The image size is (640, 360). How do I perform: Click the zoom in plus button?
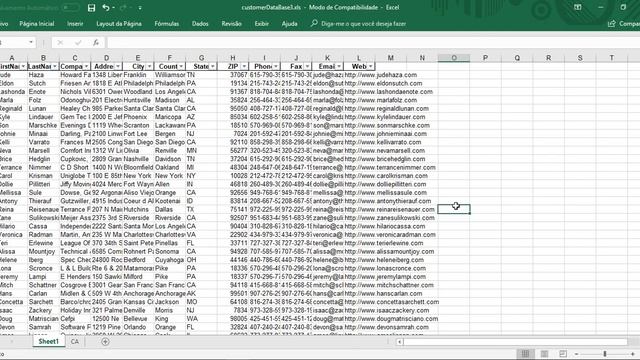pos(633,354)
